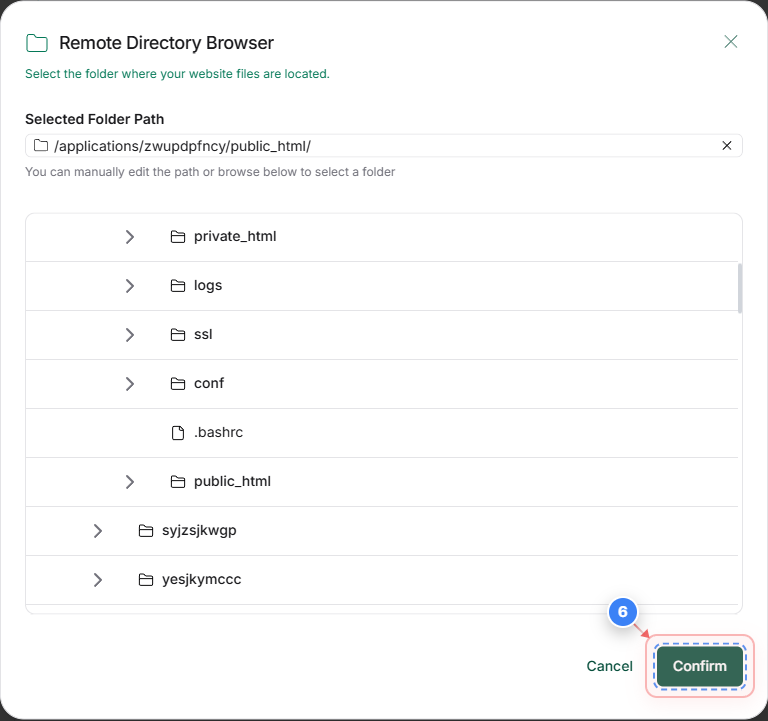Viewport: 768px width, 721px height.
Task: Expand the private_html folder
Action: (x=129, y=237)
